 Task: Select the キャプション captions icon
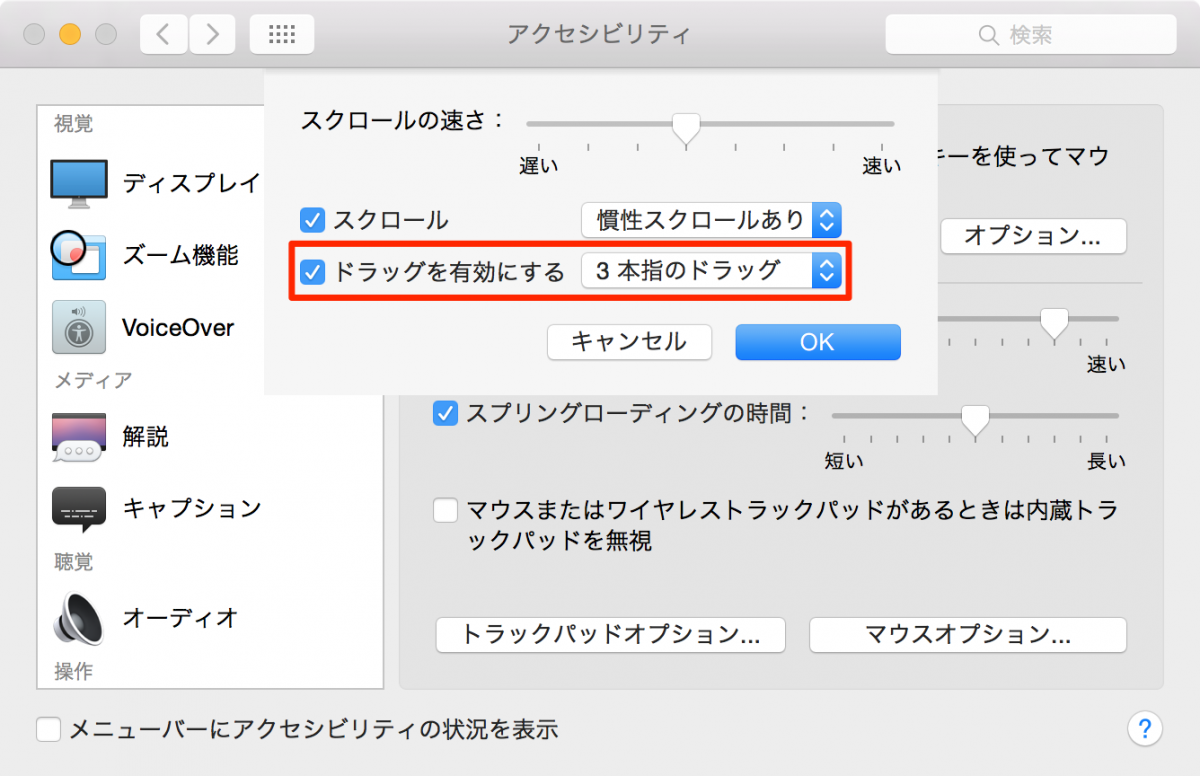[78, 508]
